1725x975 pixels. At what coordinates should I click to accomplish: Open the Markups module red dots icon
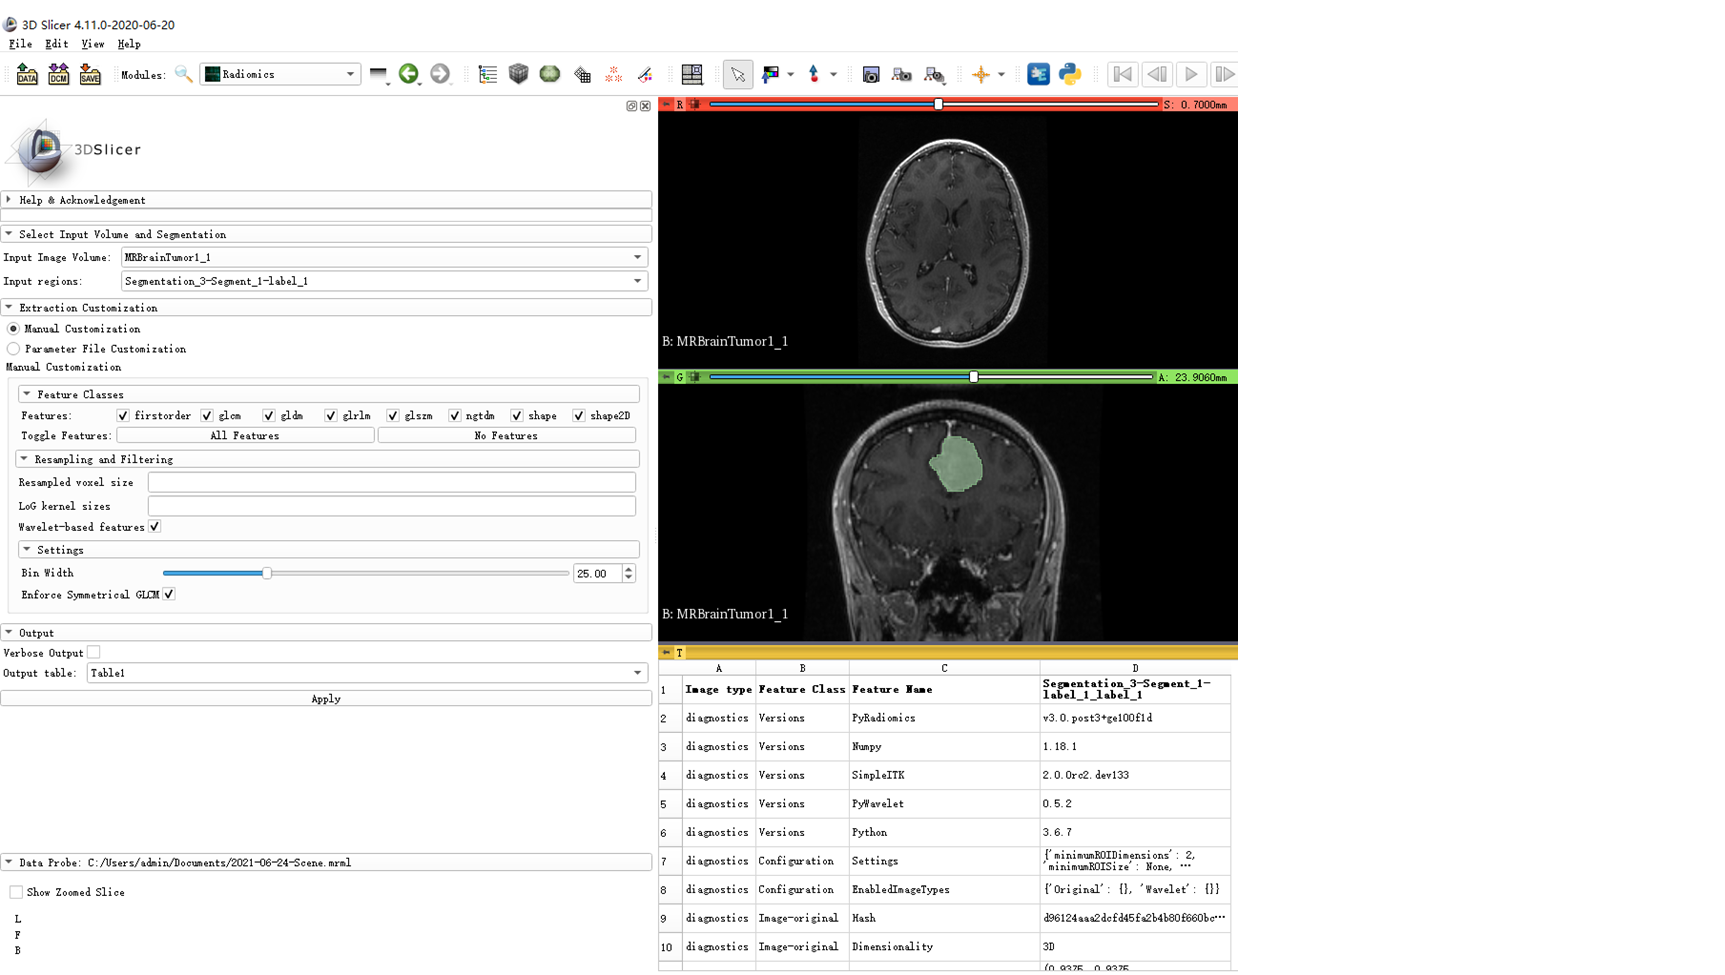tap(613, 74)
